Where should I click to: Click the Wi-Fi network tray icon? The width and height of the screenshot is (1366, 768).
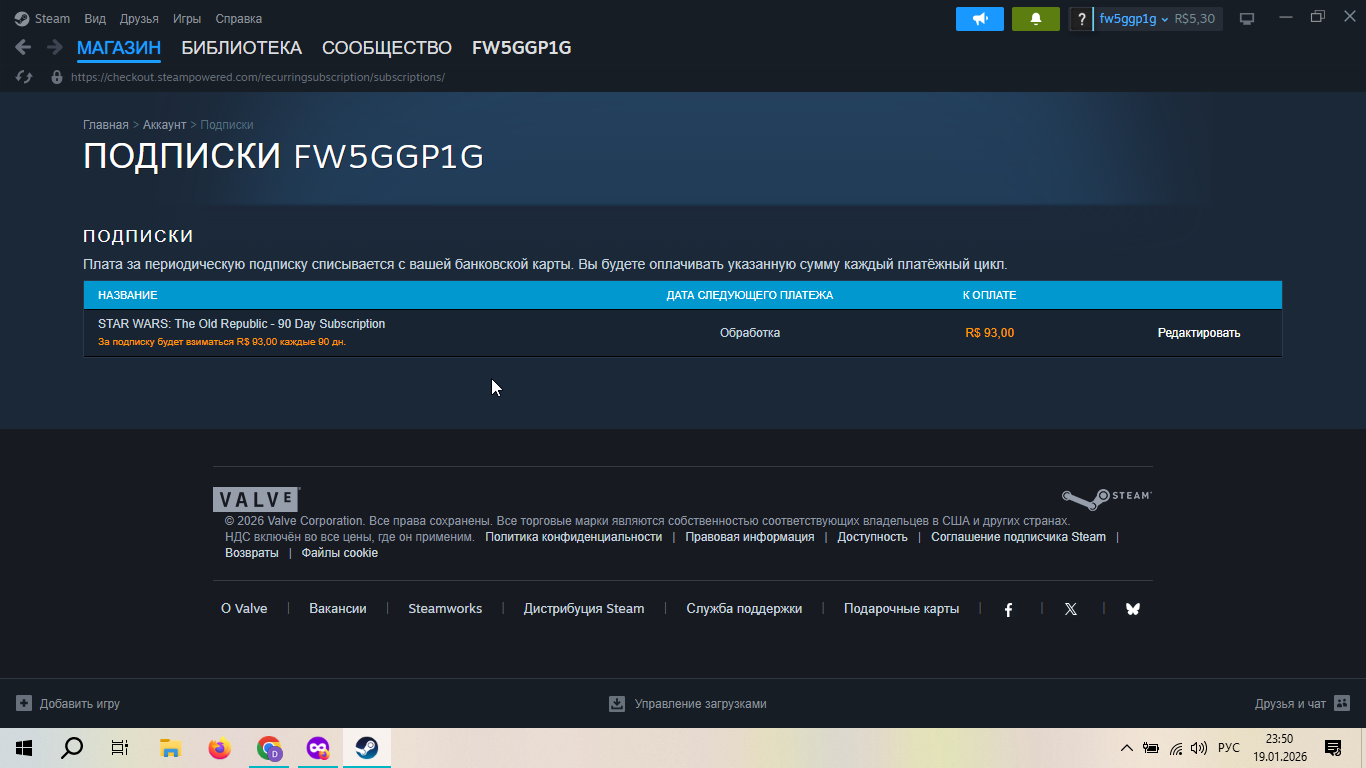coord(1176,748)
